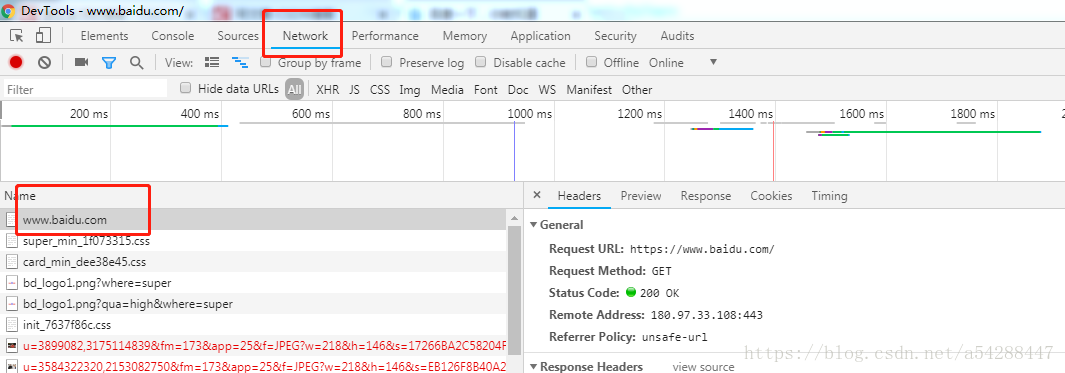Clear the network log
This screenshot has height=373, width=1065.
(44, 63)
